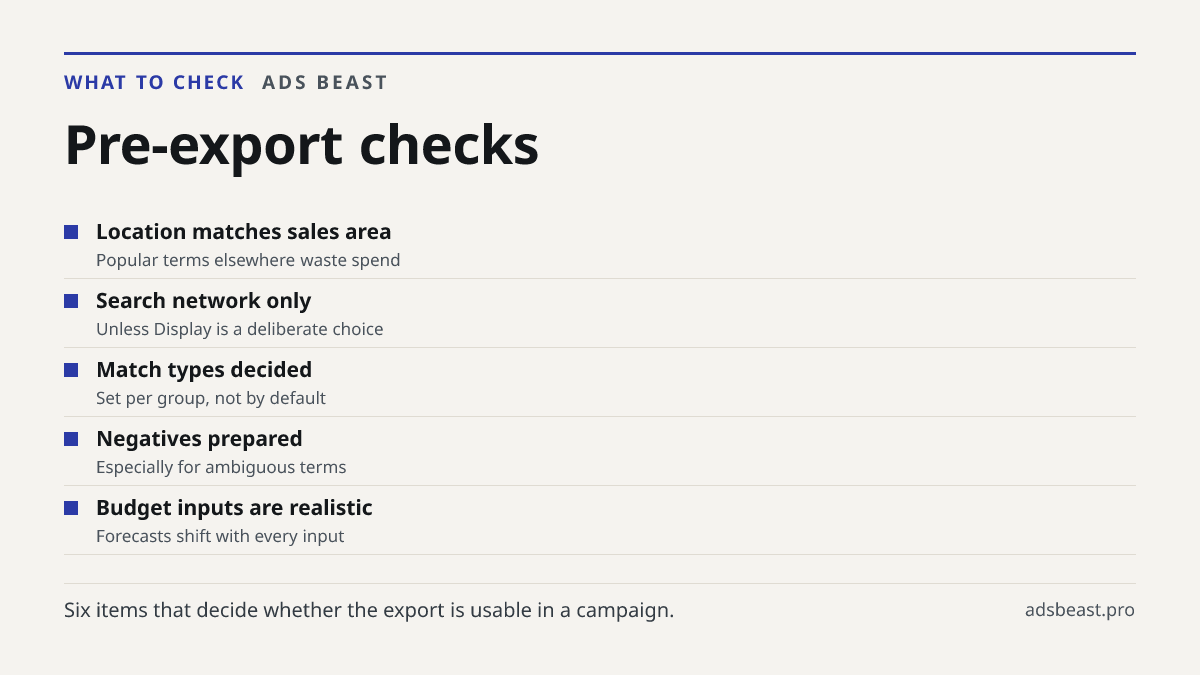This screenshot has width=1200, height=675.
Task: Click the 'WHAT TO CHECK' header label
Action: [x=154, y=83]
